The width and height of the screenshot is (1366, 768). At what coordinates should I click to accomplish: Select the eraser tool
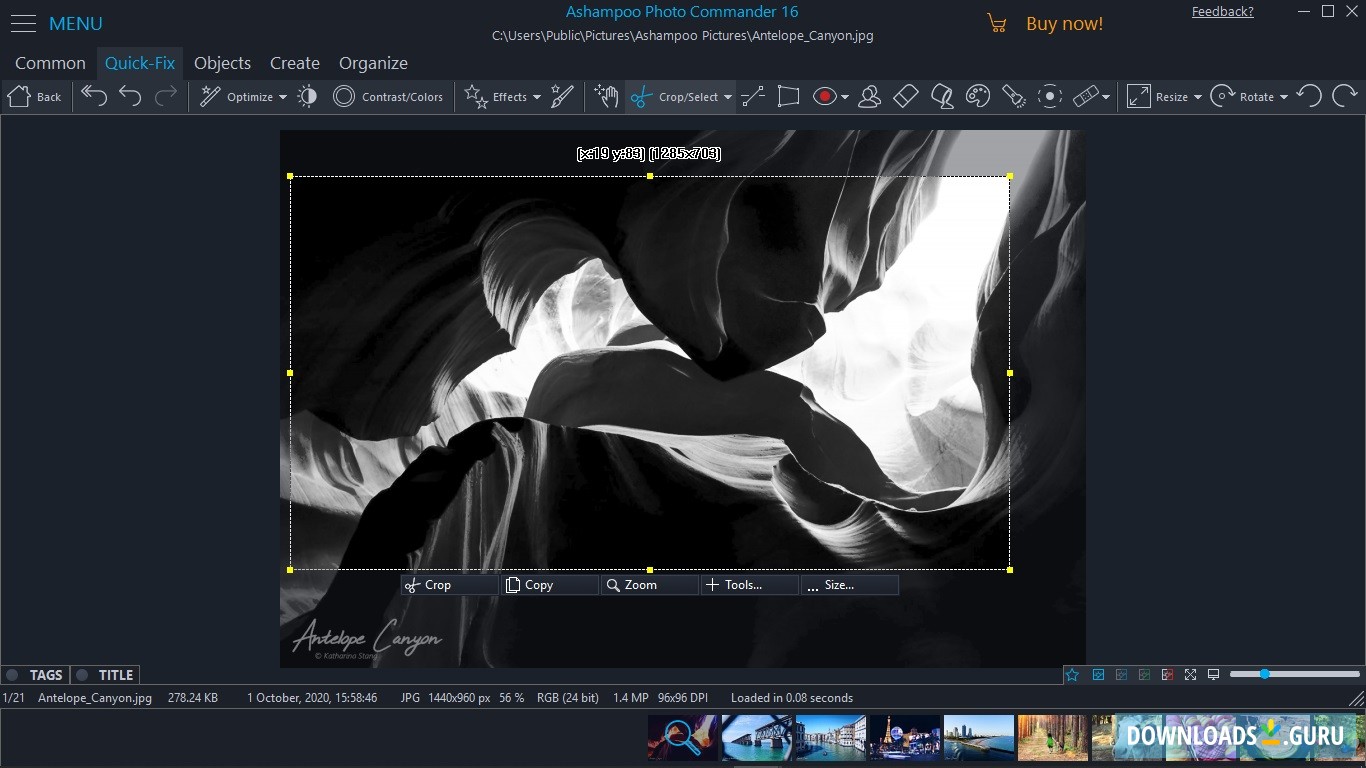coord(905,96)
